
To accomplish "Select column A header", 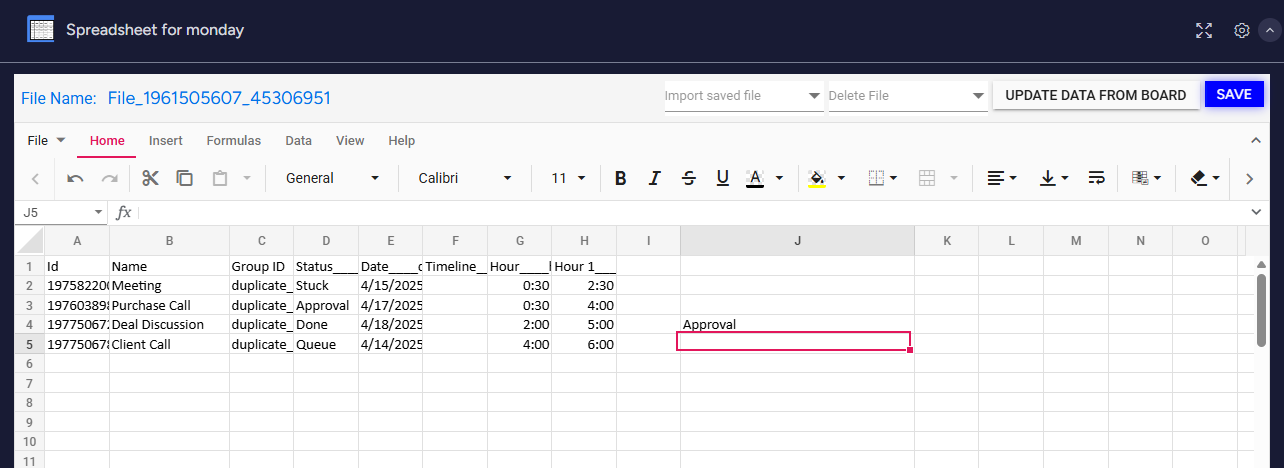I will [77, 240].
